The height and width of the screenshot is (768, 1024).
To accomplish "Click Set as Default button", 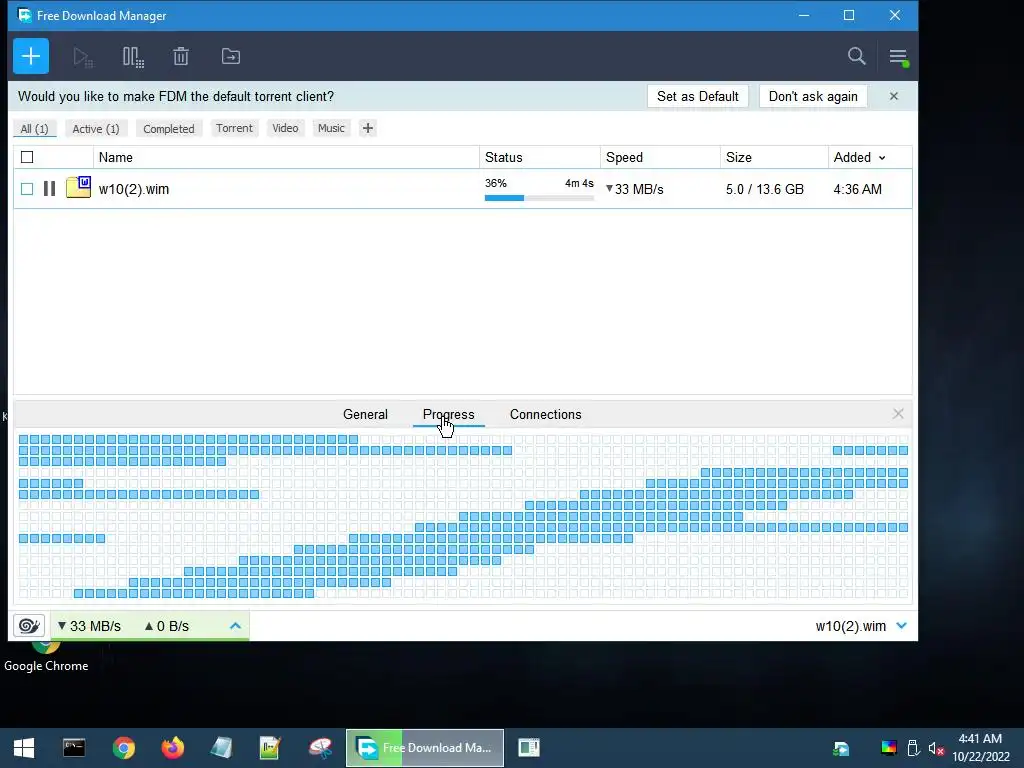I will (697, 96).
